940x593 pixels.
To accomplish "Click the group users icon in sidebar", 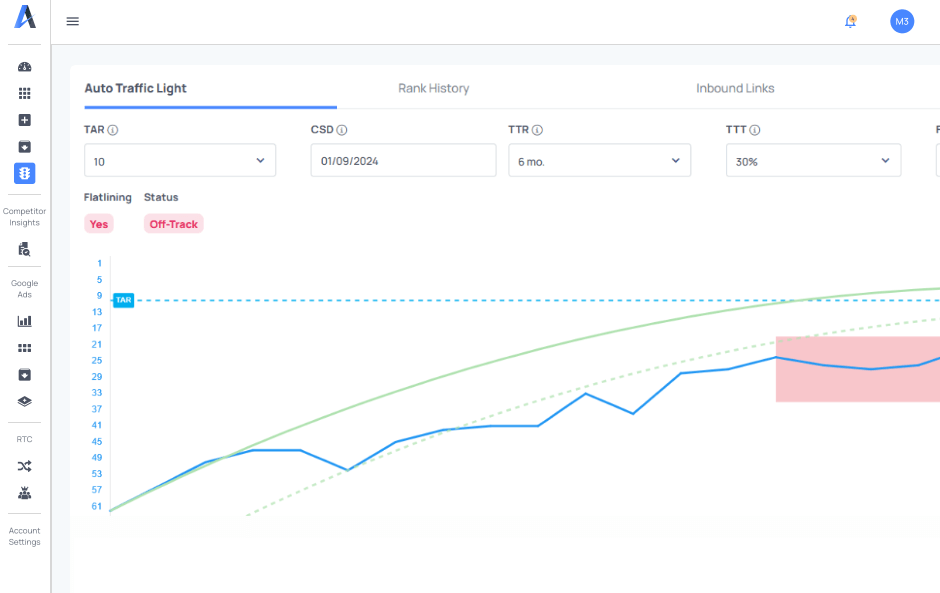I will [25, 493].
